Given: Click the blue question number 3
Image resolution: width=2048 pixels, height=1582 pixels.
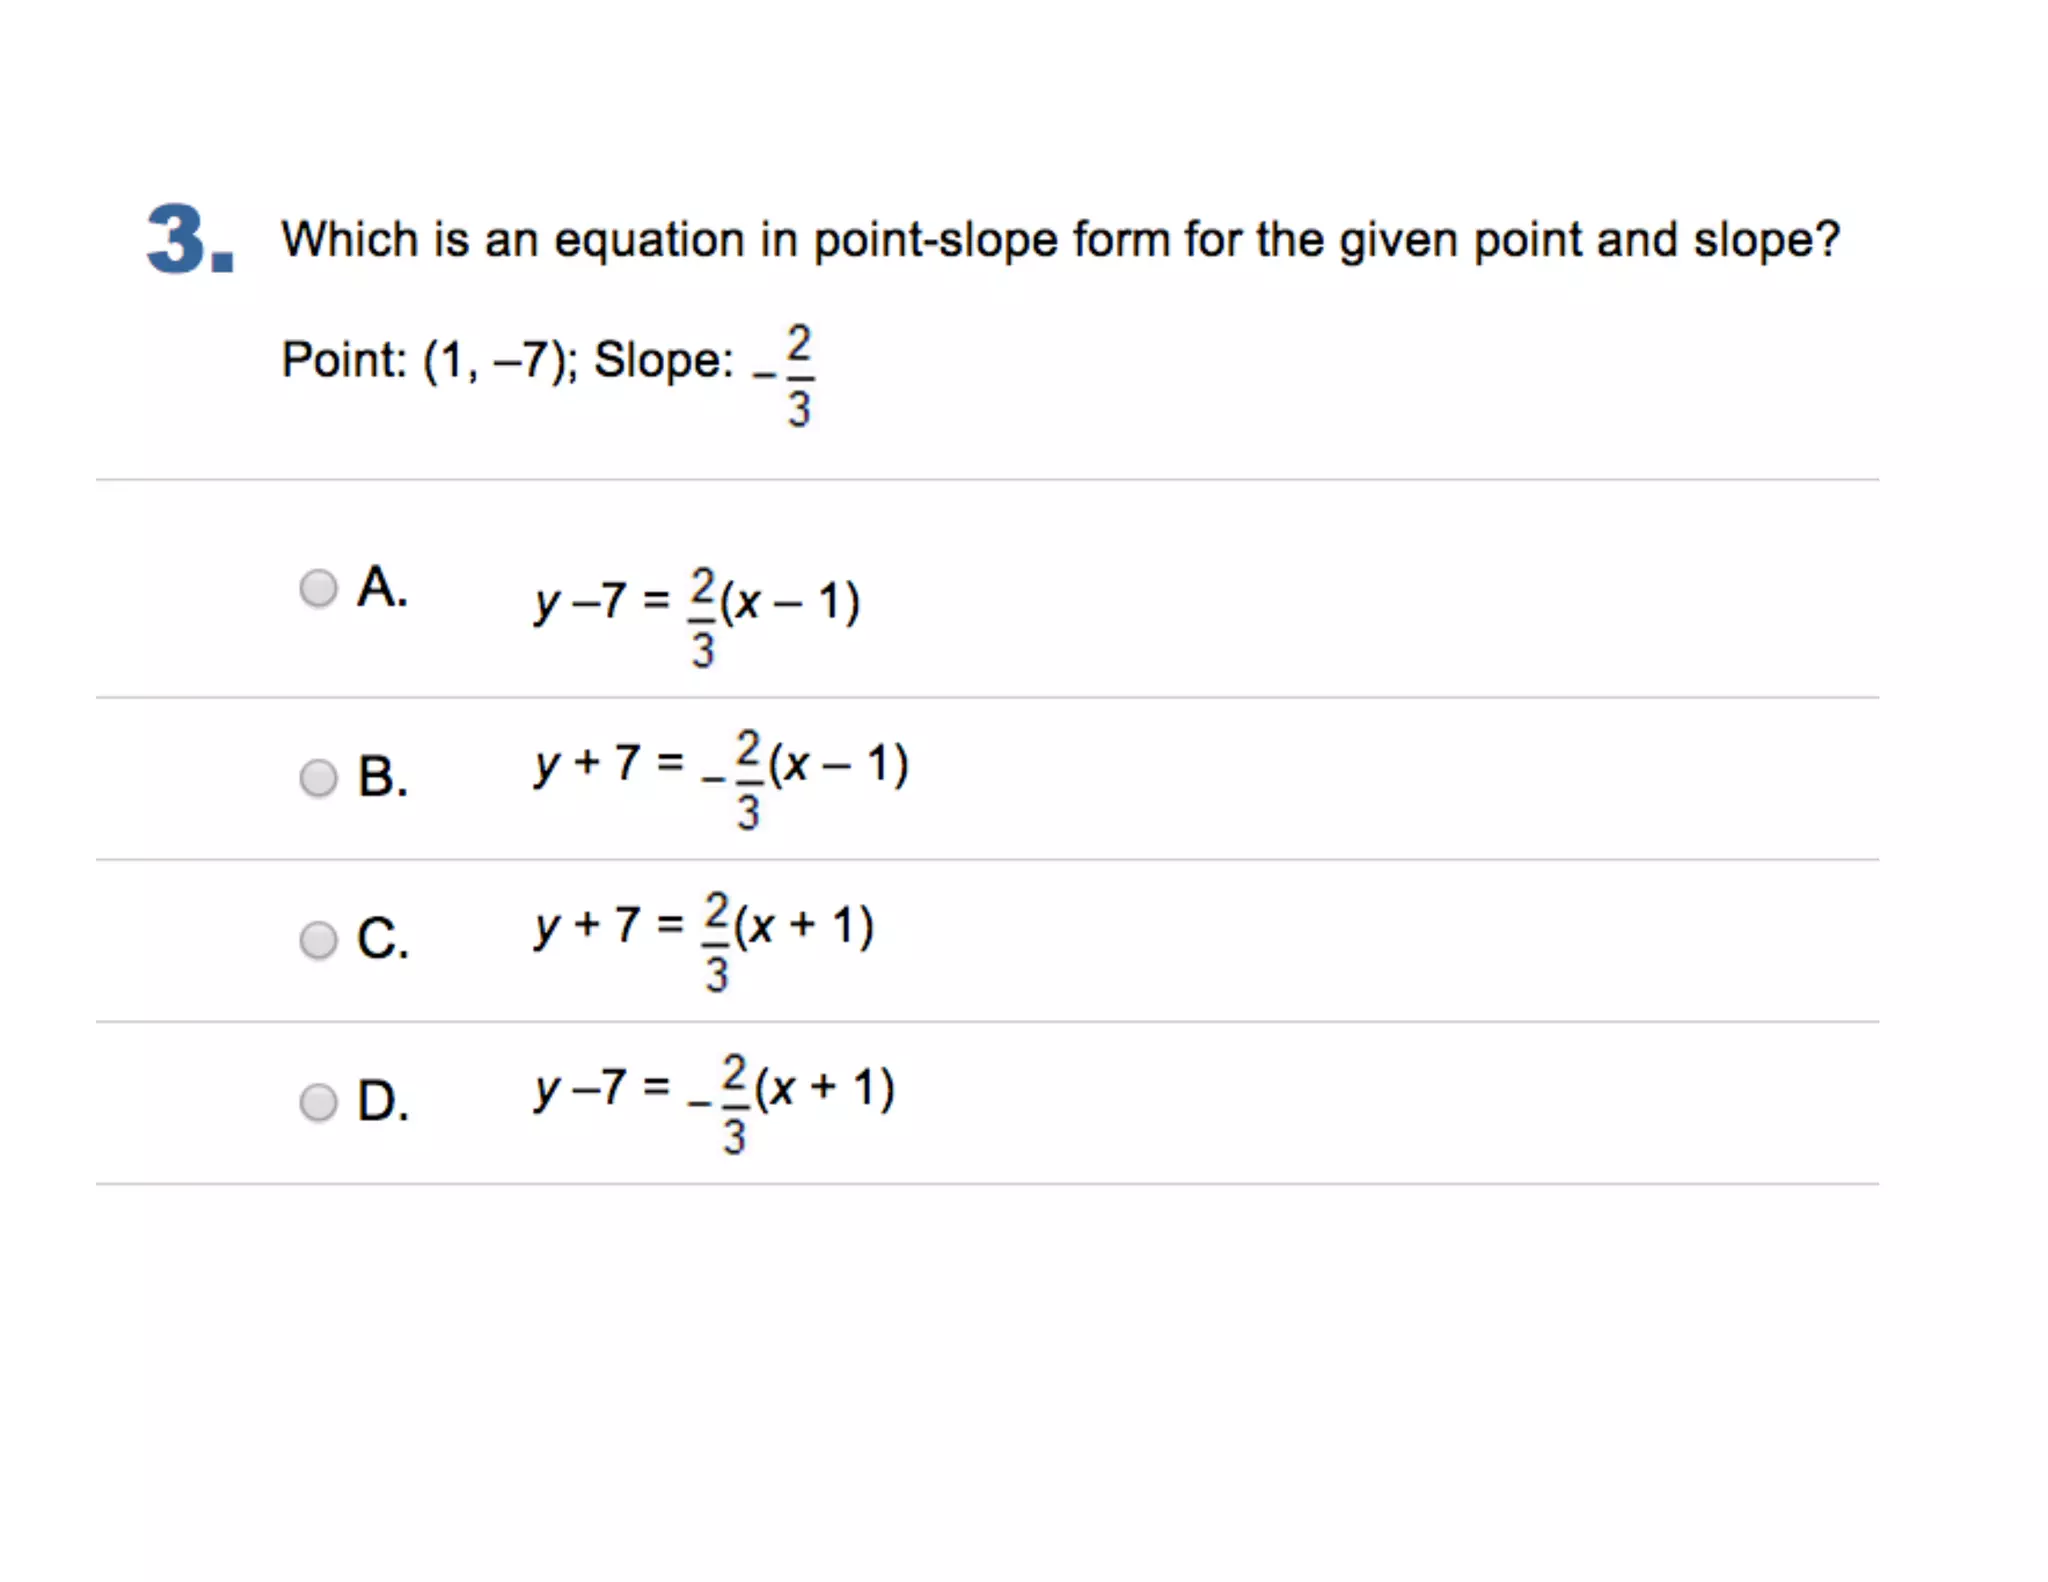Looking at the screenshot, I should (x=190, y=238).
